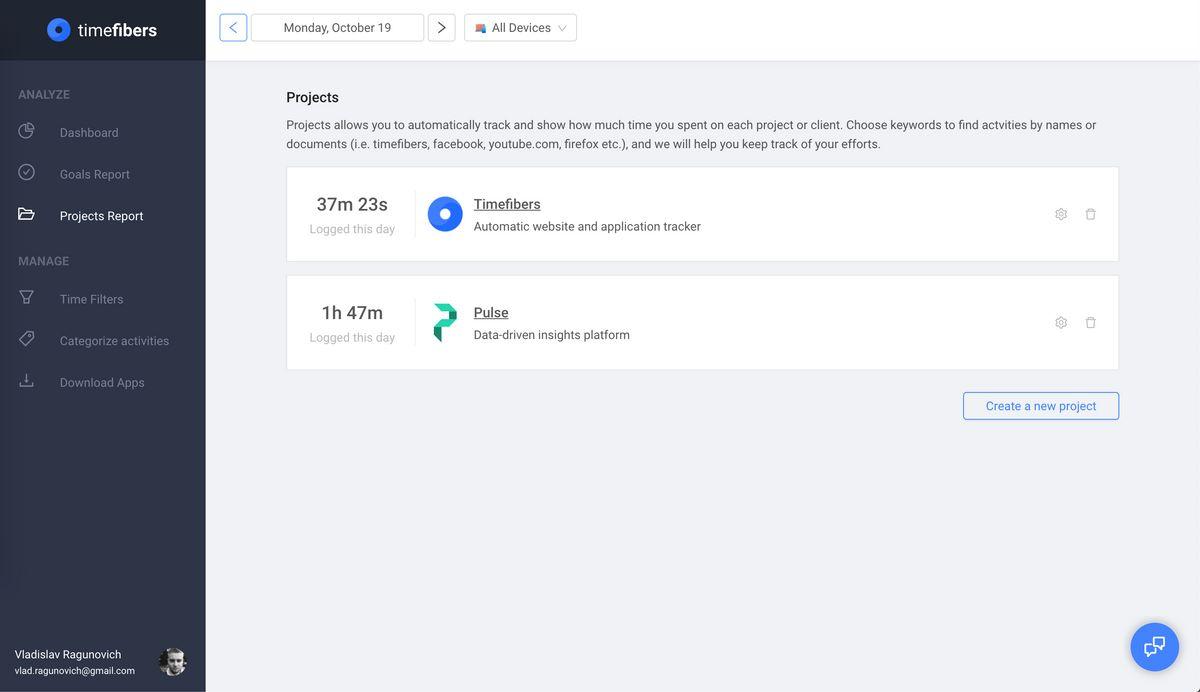The height and width of the screenshot is (692, 1200).
Task: Click the Projects page heading
Action: click(313, 97)
